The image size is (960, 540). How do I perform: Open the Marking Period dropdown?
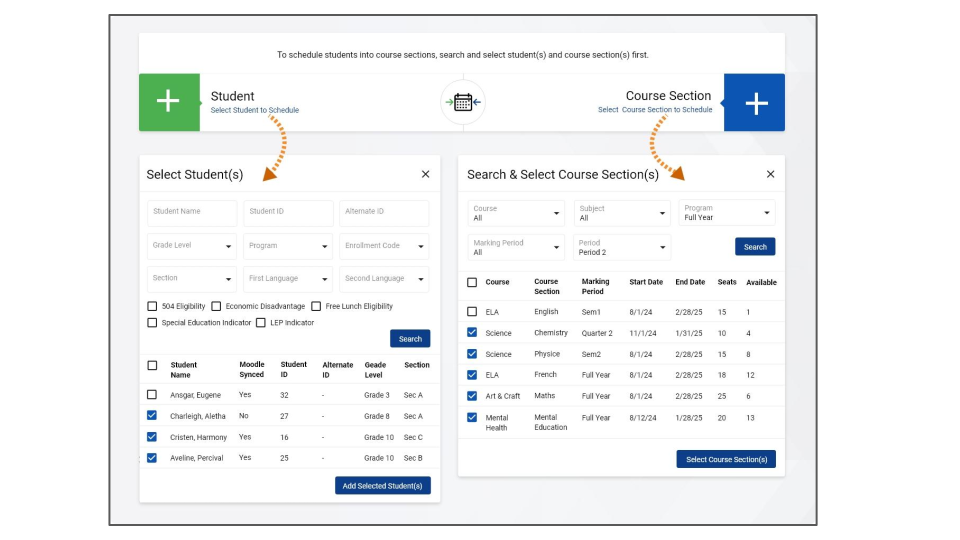(516, 247)
